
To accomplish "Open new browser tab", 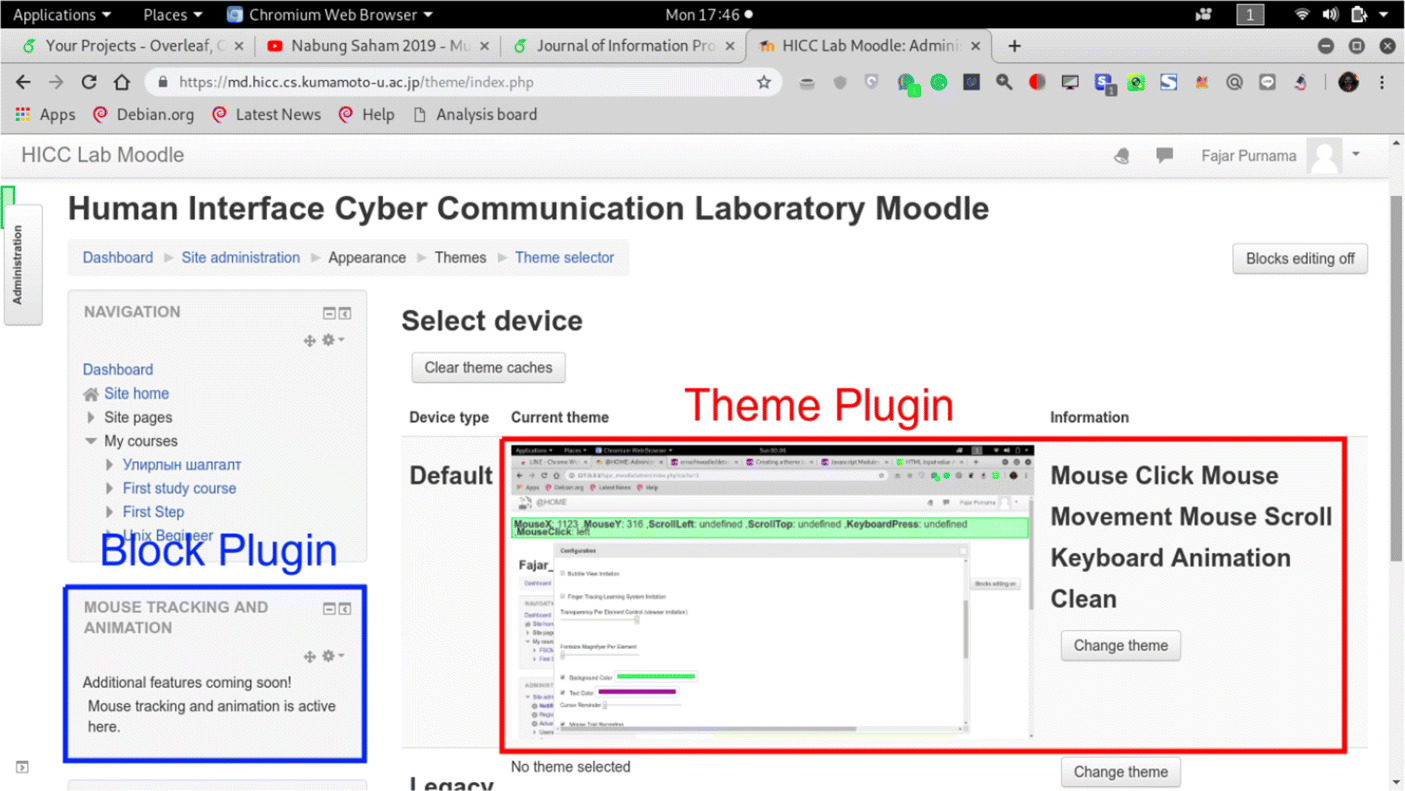I will pos(1014,46).
